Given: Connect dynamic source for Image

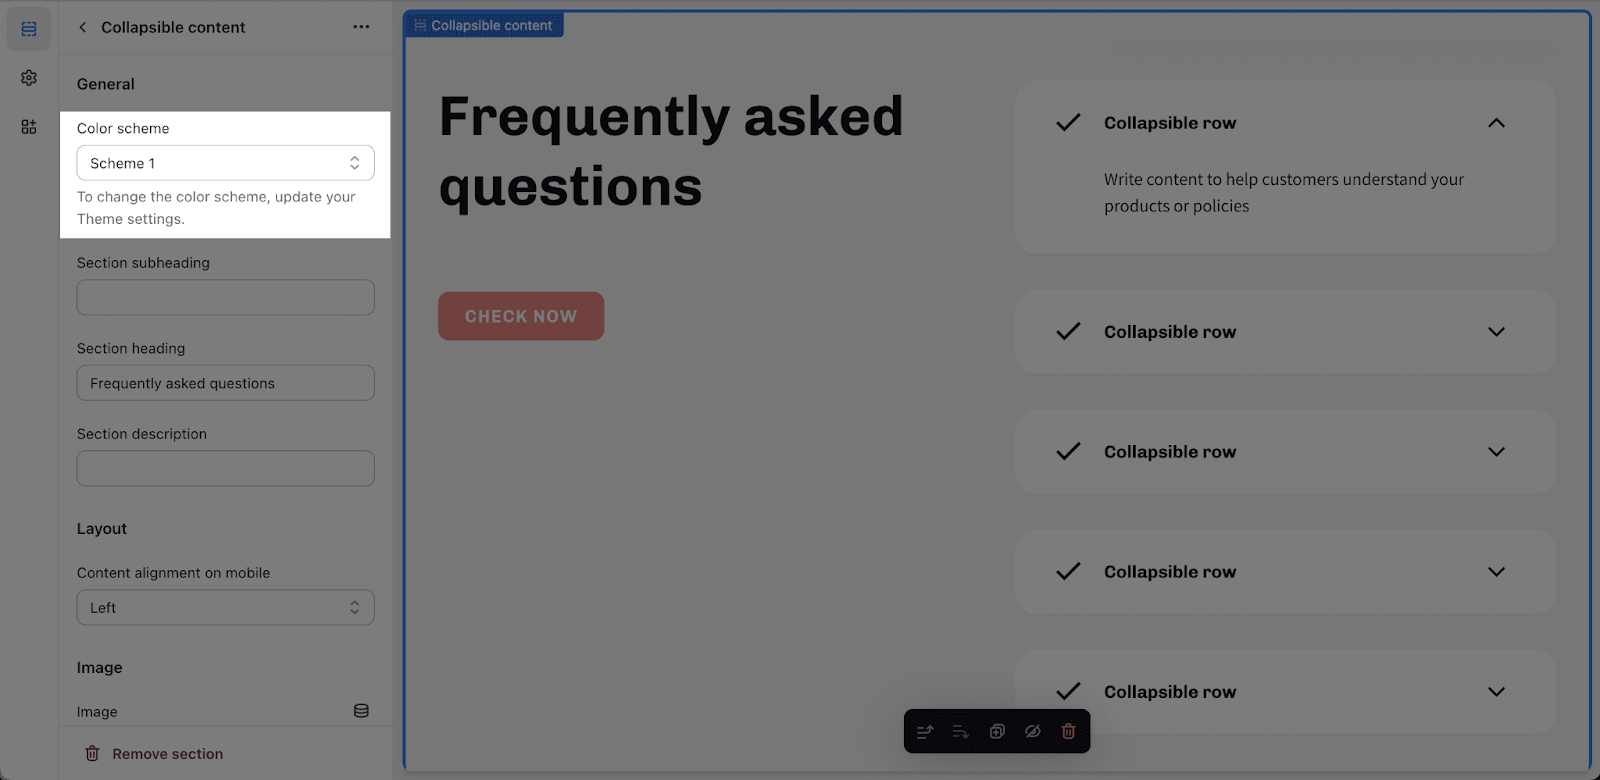Looking at the screenshot, I should tap(361, 711).
